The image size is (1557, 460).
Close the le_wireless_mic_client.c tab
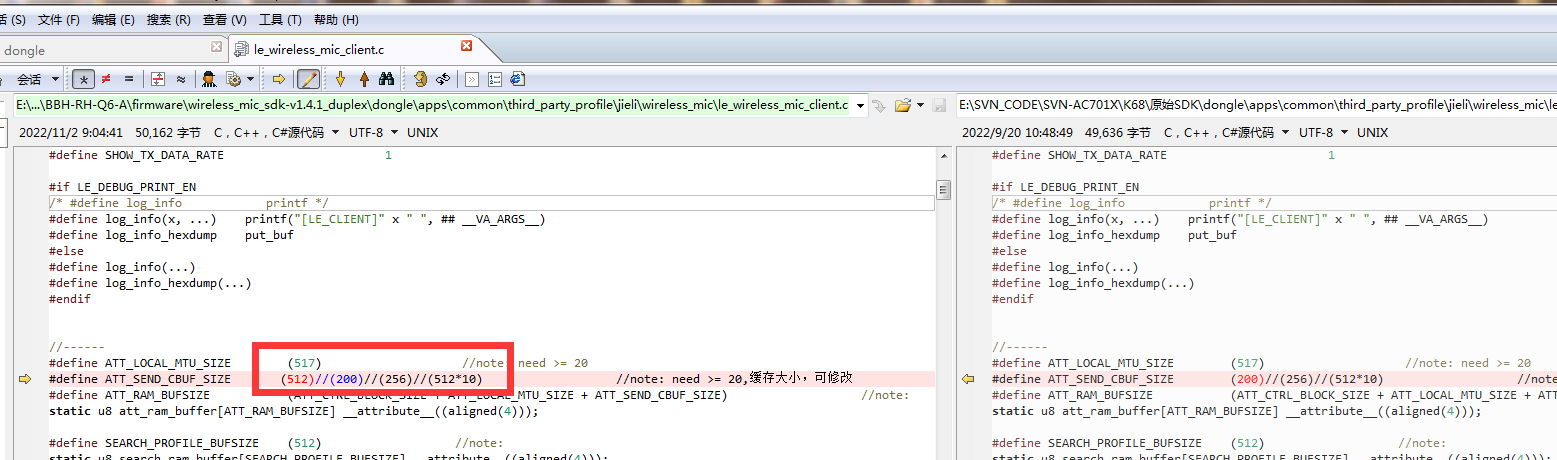[x=466, y=46]
